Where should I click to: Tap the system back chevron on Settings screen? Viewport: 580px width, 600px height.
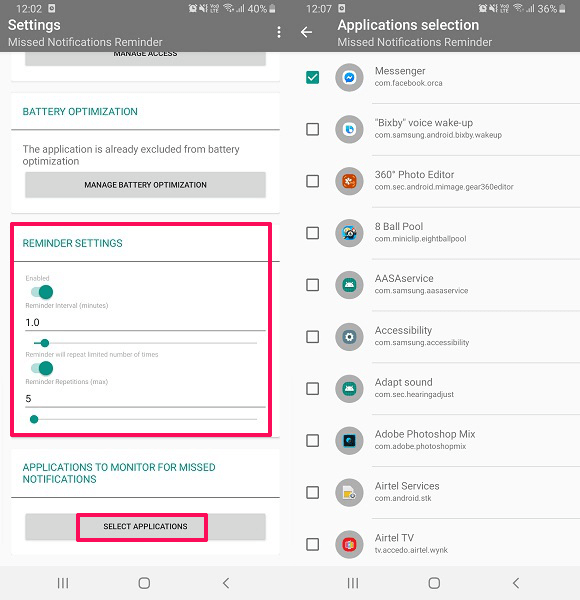226,583
